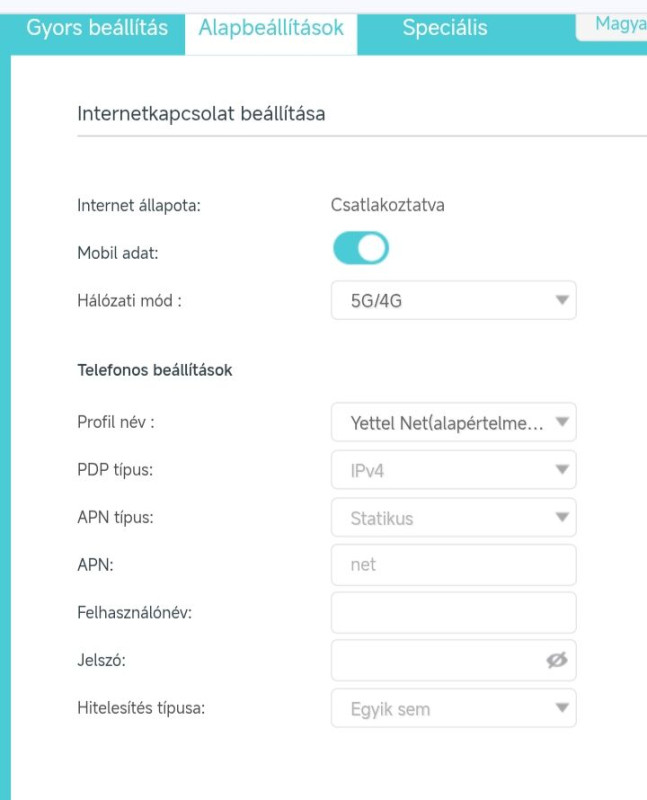
Task: Click the Mobil adat label
Action: tap(118, 253)
